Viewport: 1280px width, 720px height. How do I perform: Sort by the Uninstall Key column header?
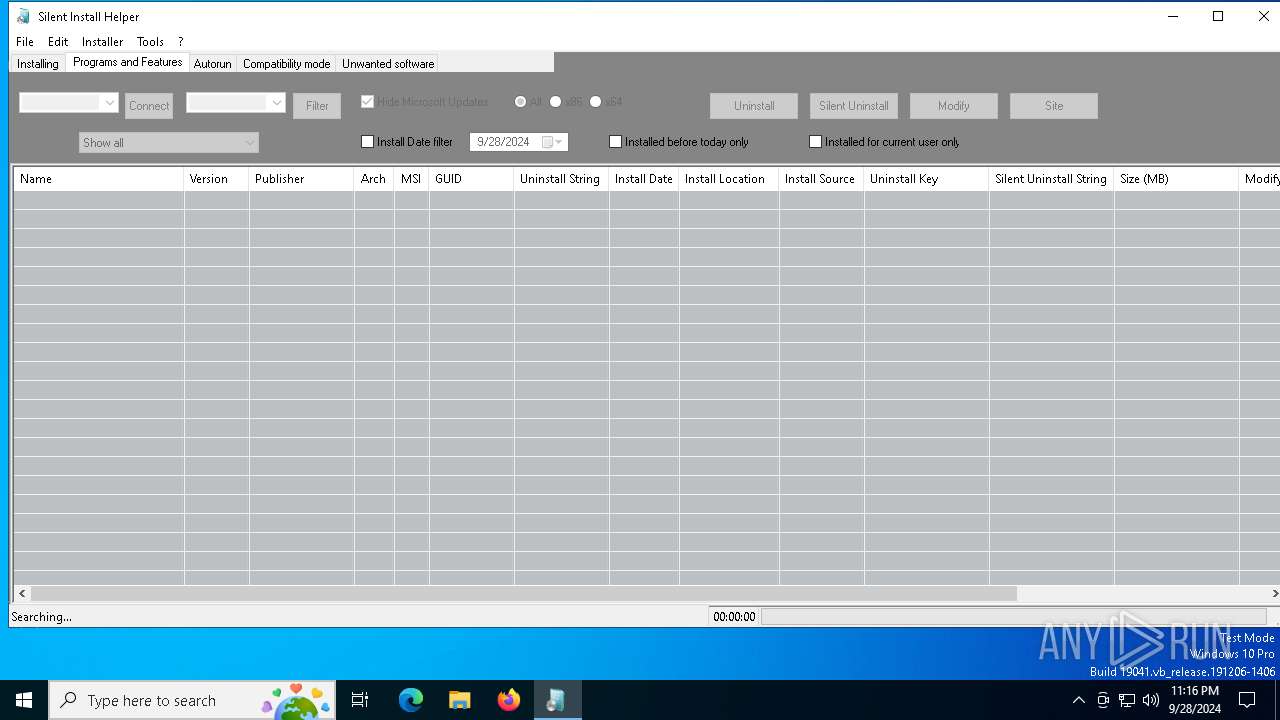926,179
